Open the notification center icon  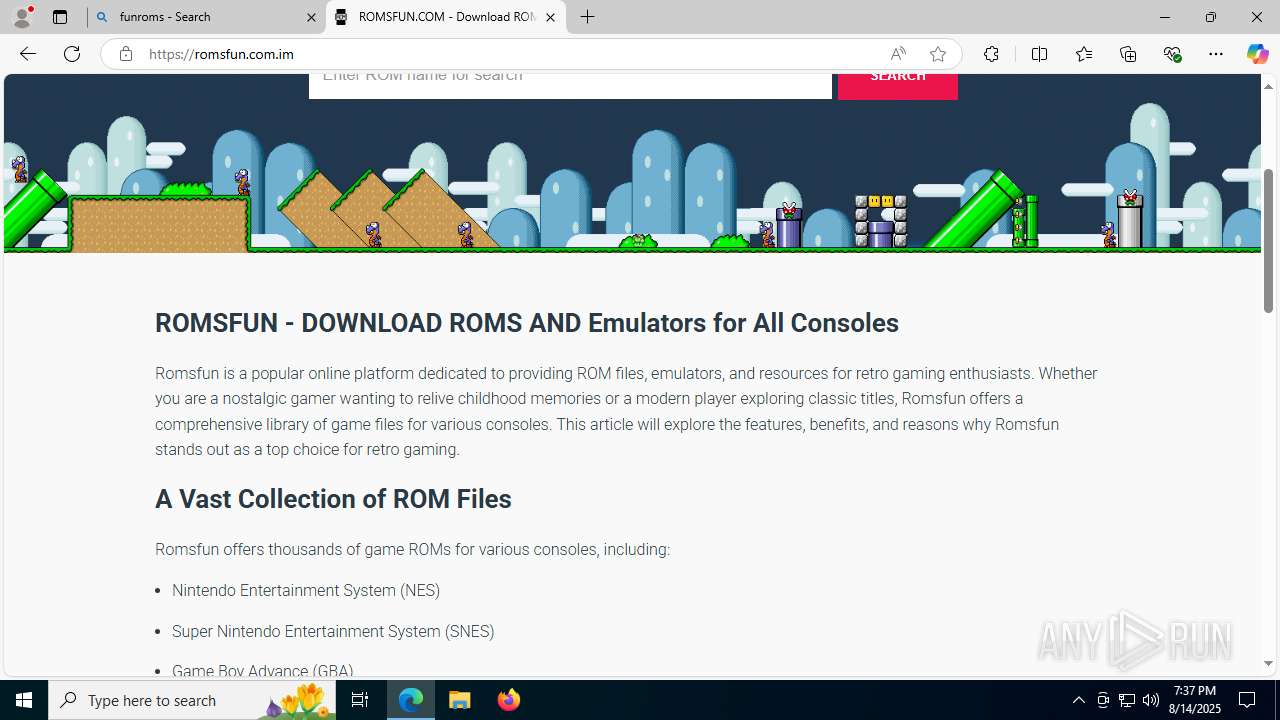[1248, 700]
